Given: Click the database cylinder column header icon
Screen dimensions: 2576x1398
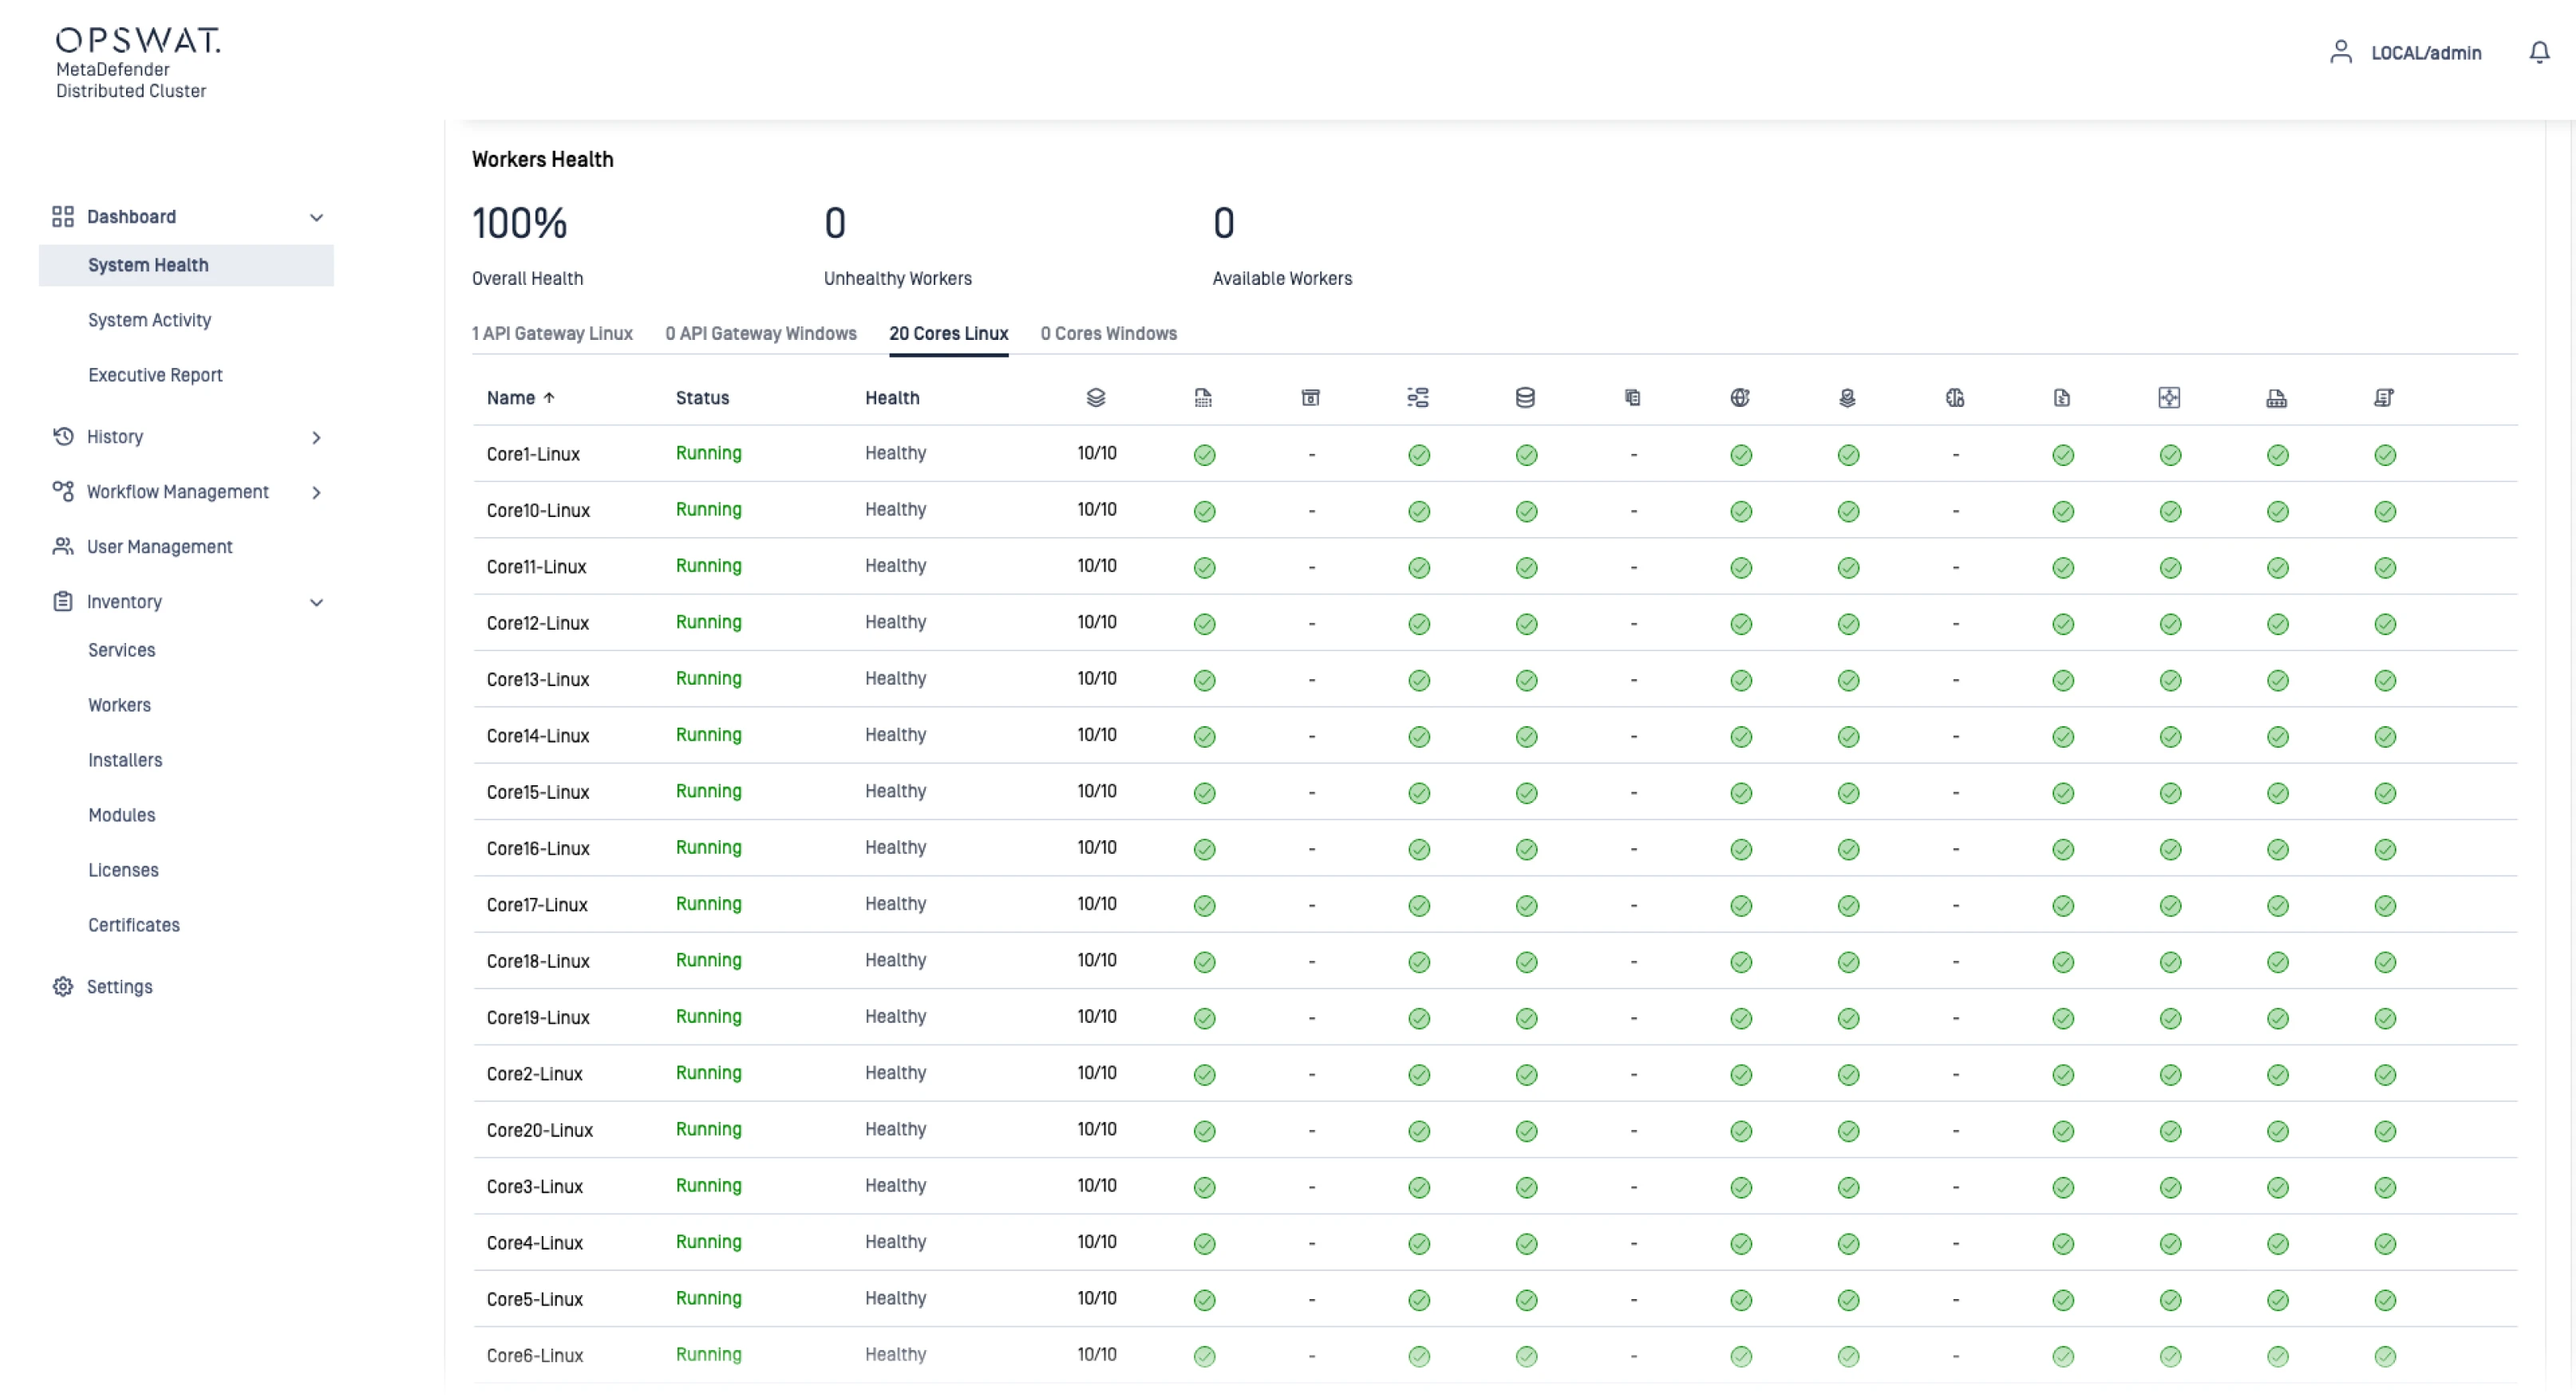Looking at the screenshot, I should pyautogui.click(x=1525, y=398).
